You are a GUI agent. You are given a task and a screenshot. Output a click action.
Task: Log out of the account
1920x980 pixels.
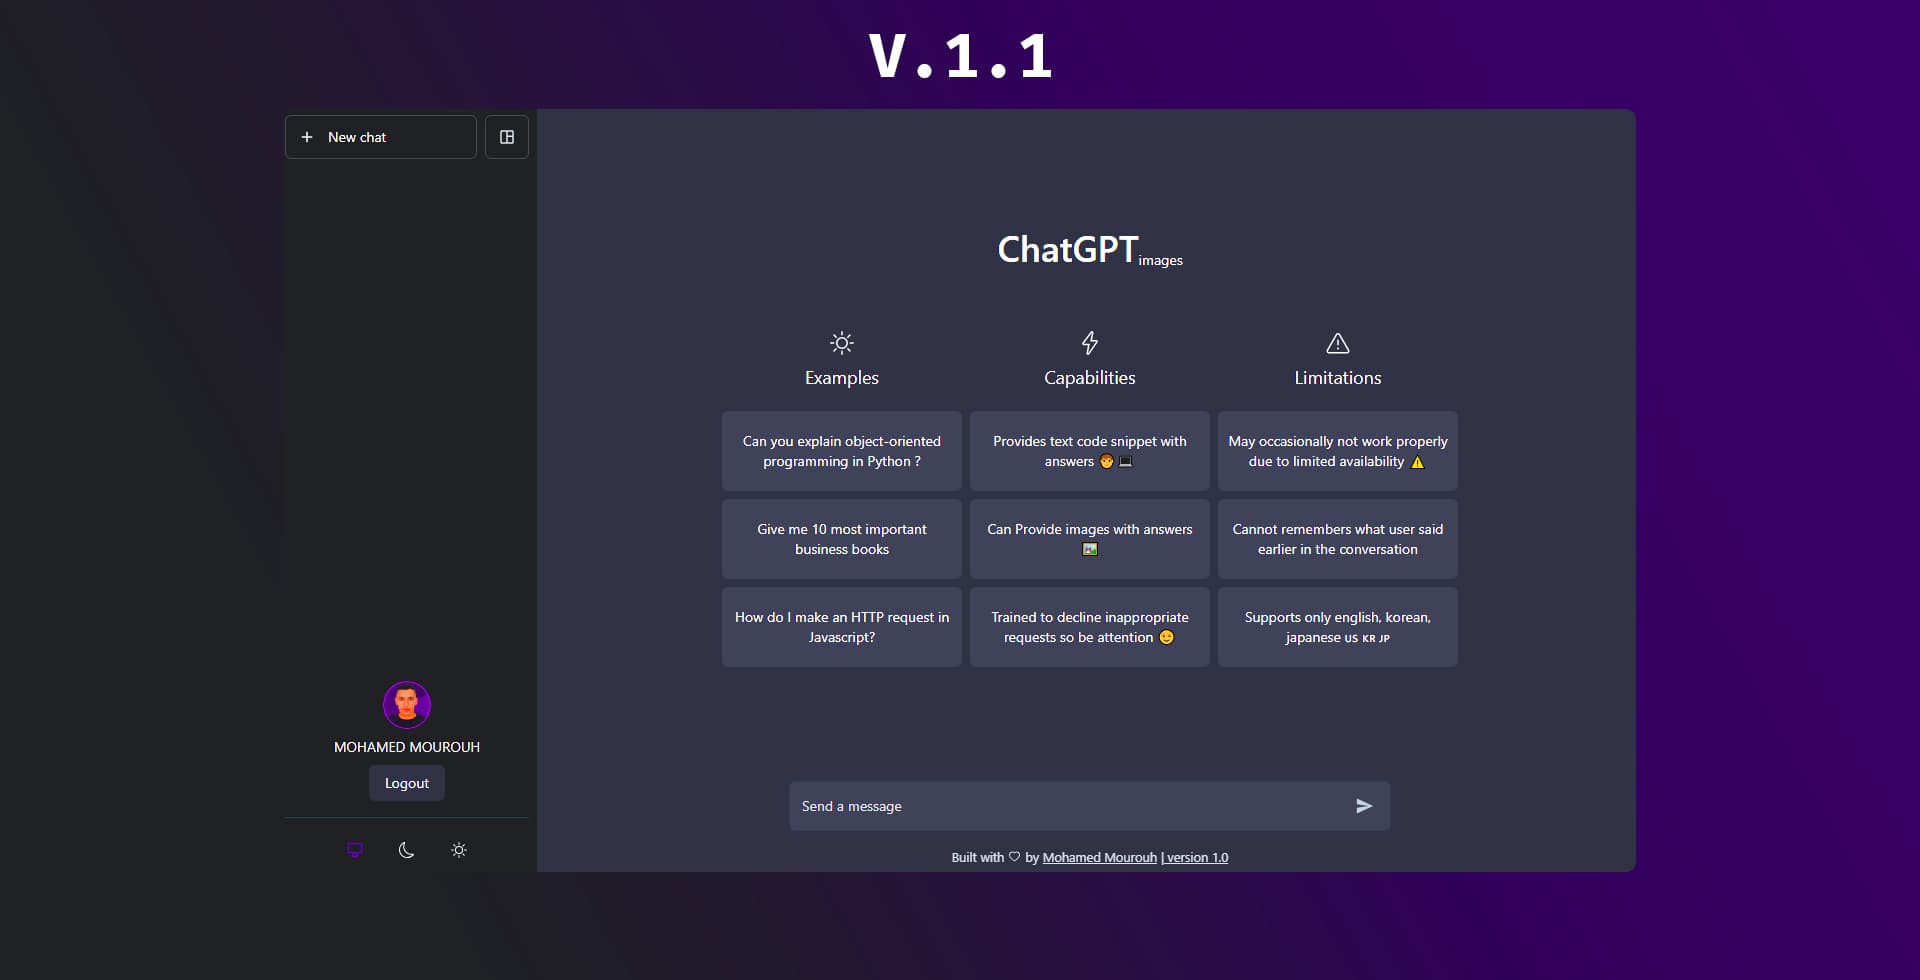click(x=407, y=783)
